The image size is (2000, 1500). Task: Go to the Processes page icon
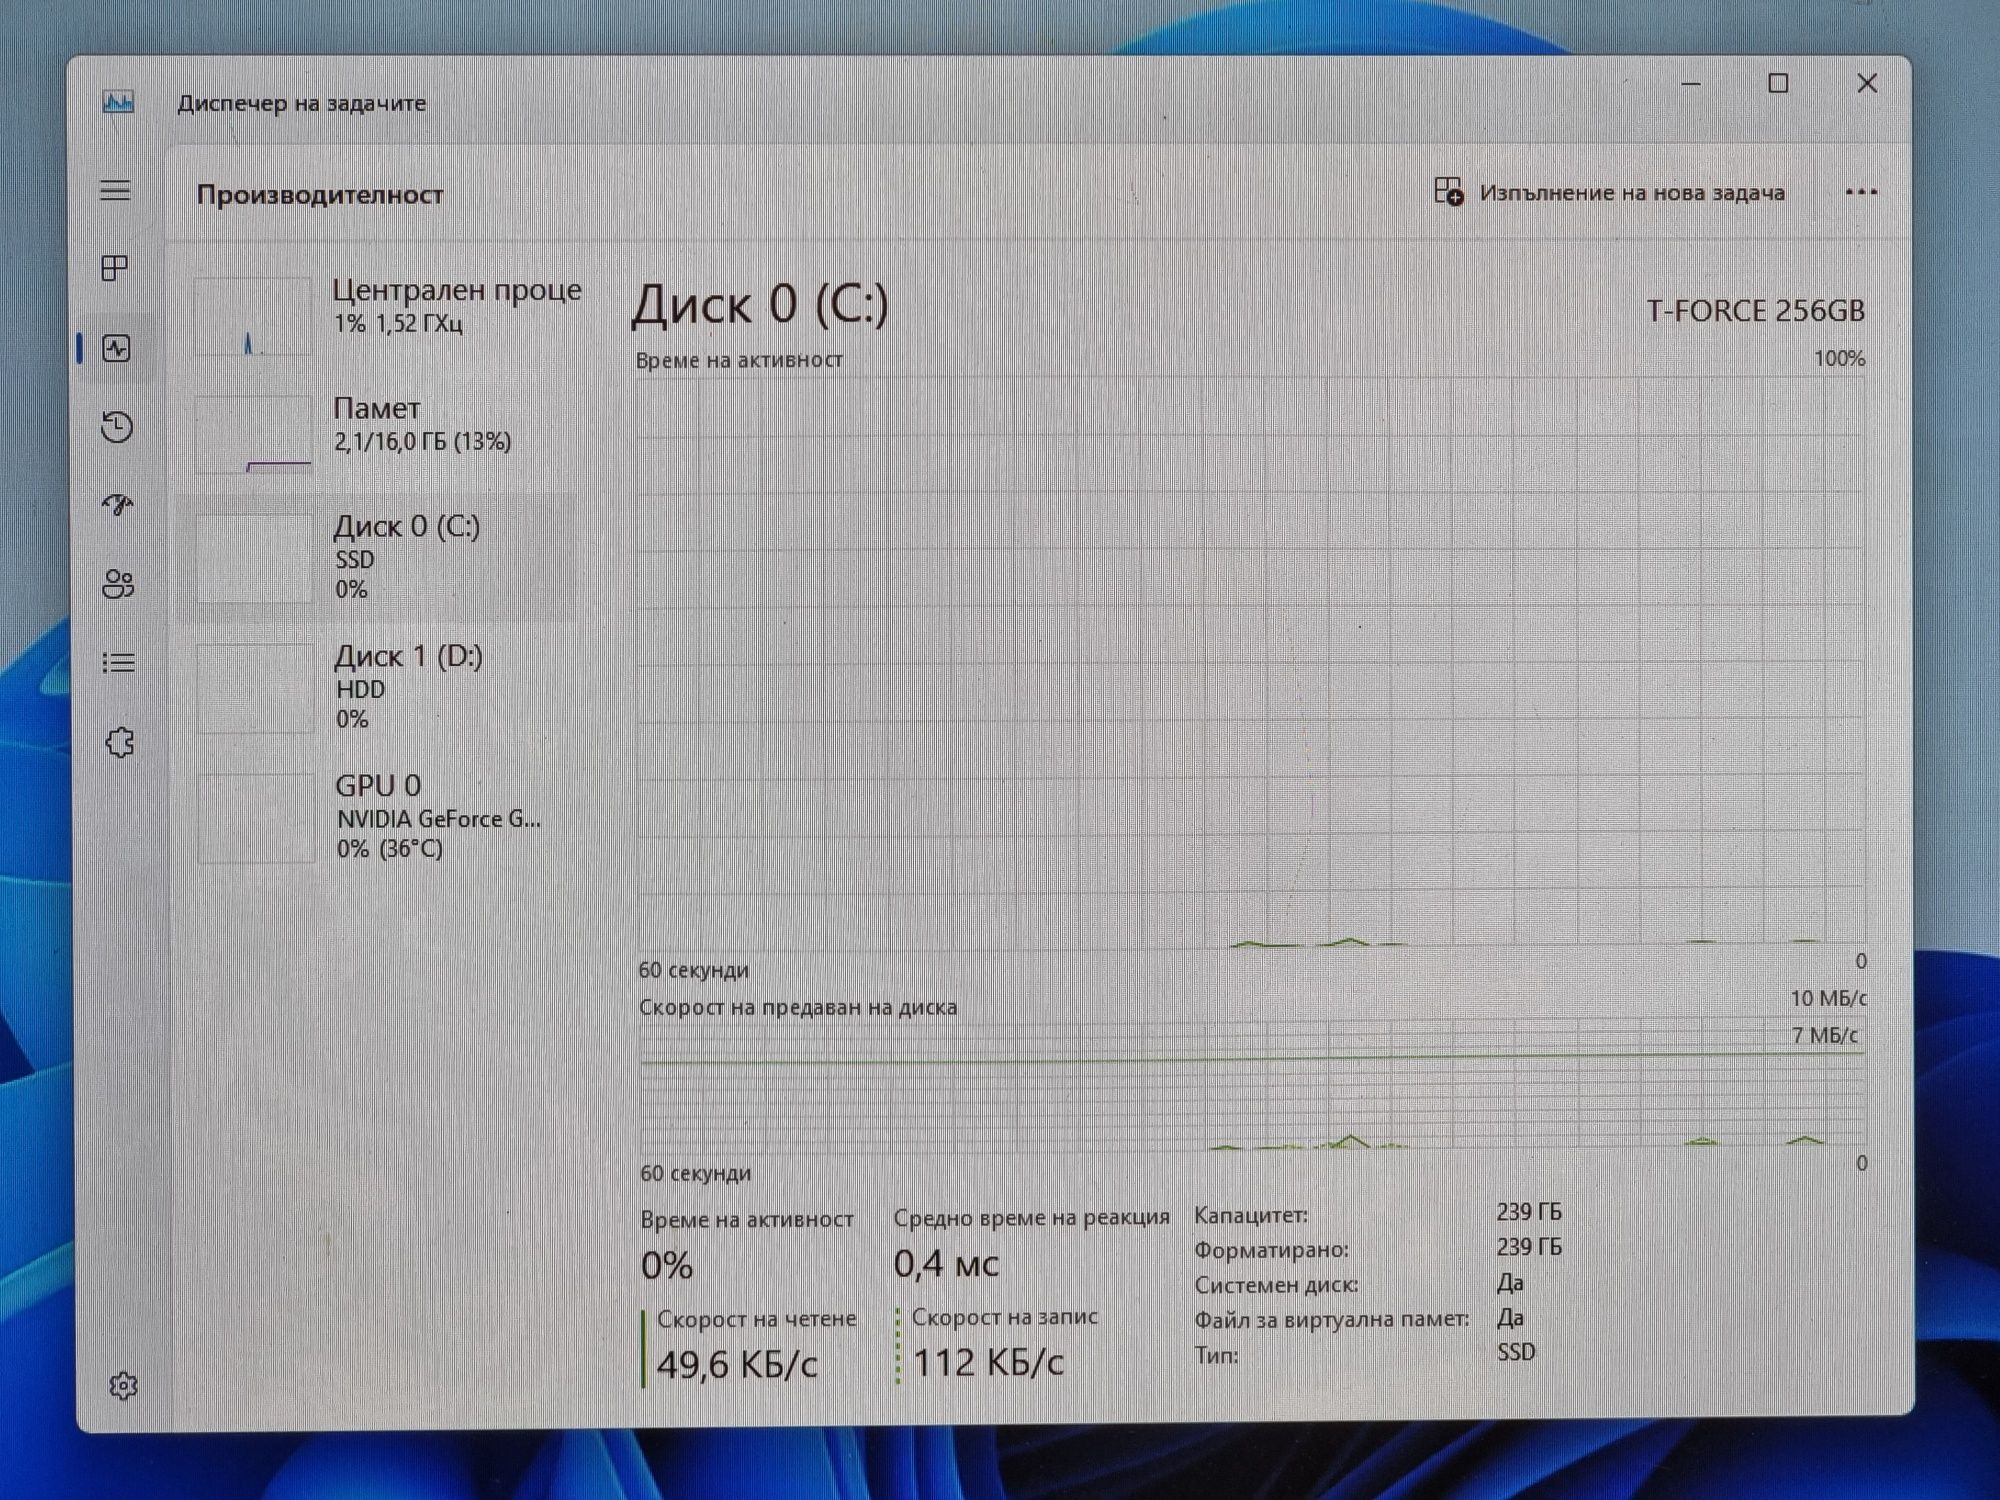115,268
